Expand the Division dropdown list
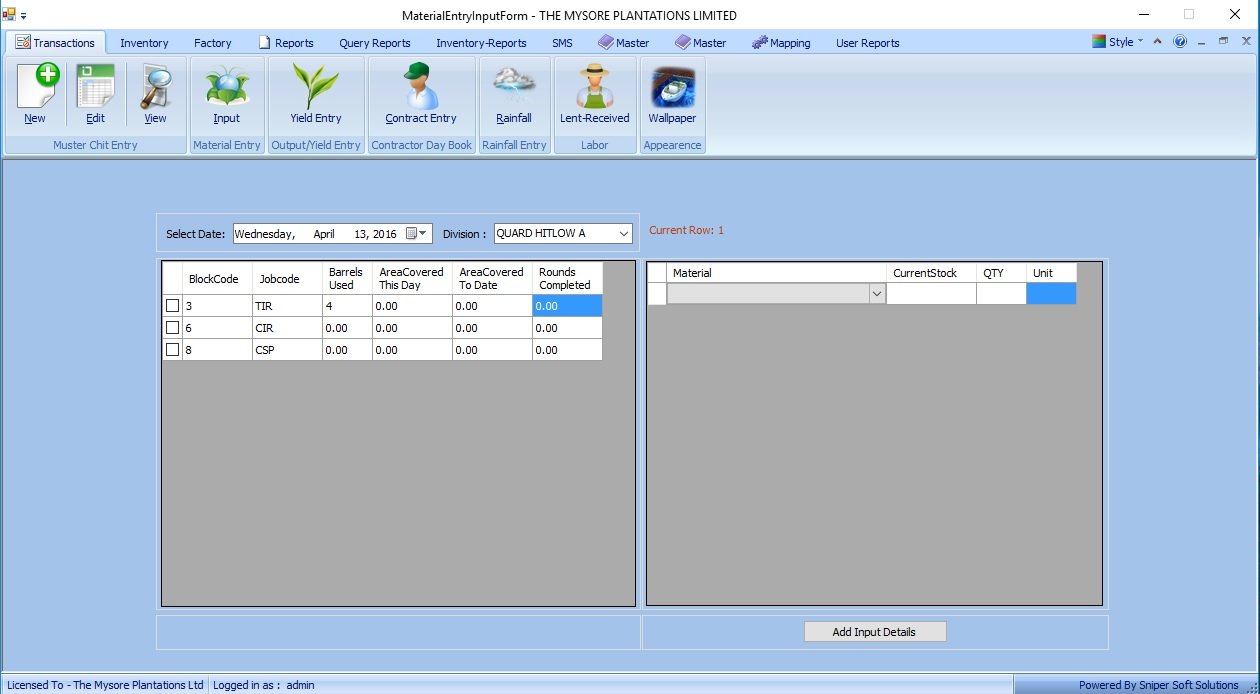Screen dimensions: 1260x694 (624, 234)
